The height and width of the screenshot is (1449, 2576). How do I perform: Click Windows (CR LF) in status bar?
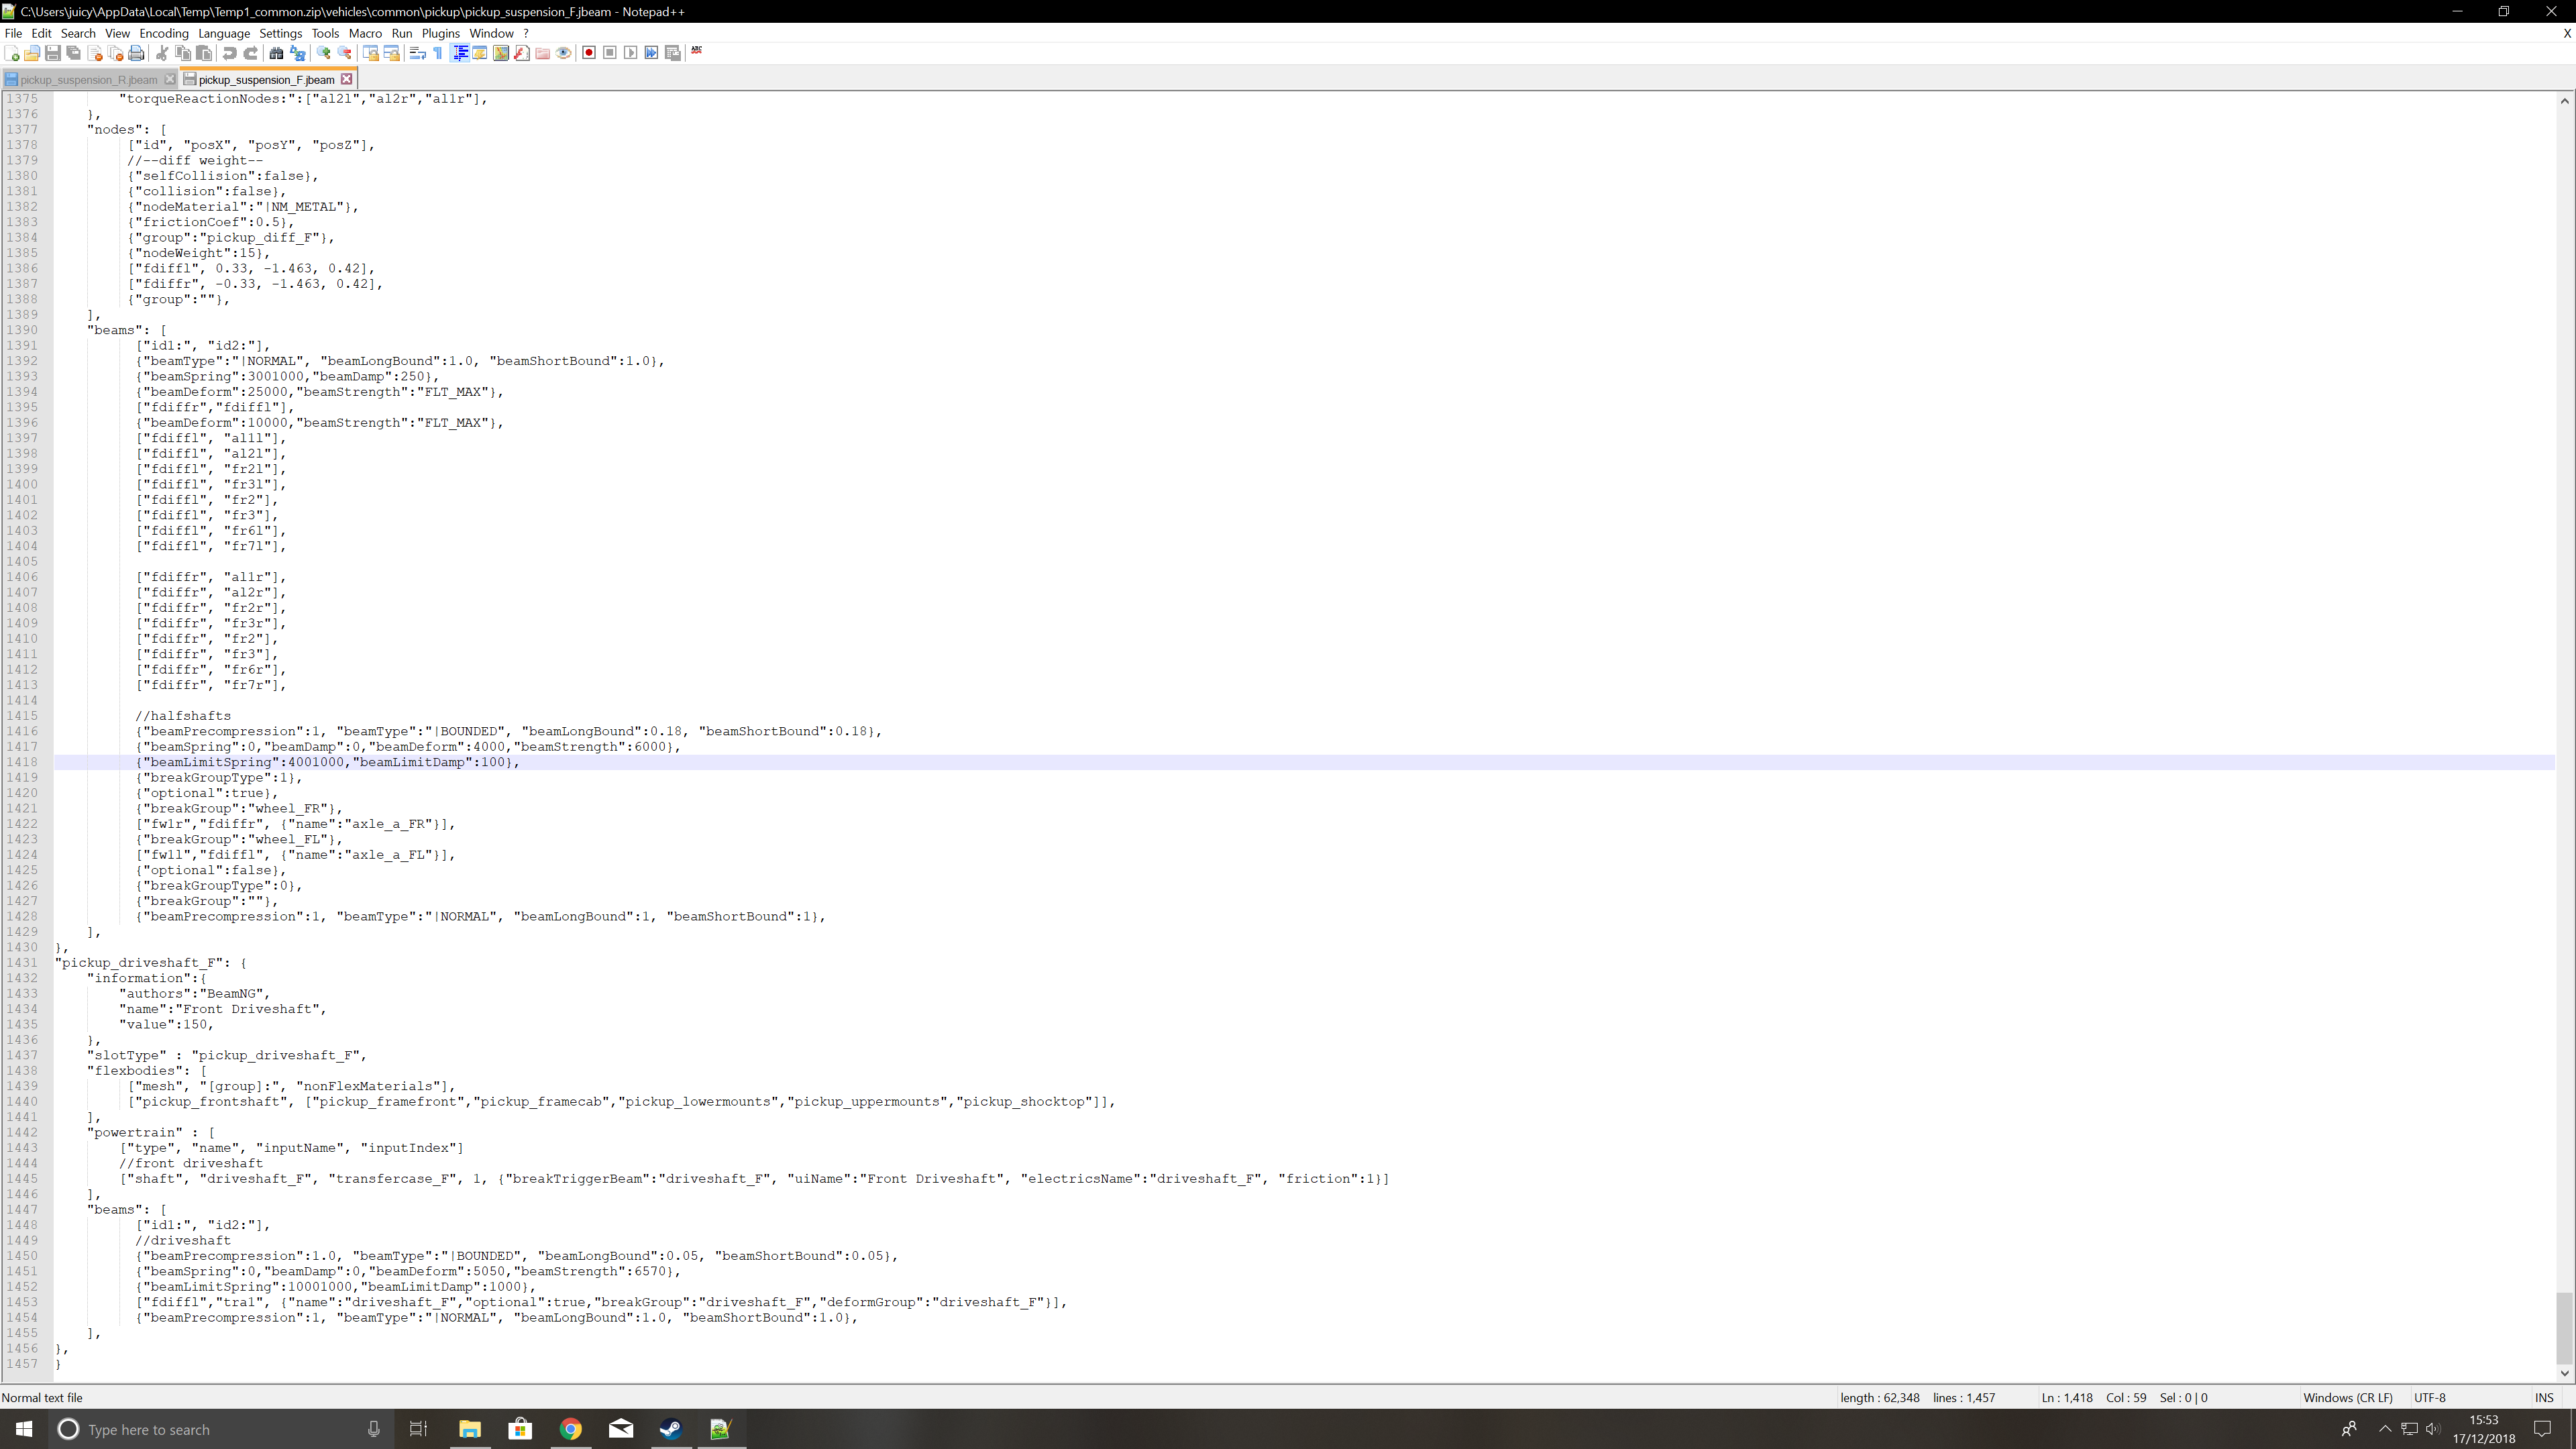click(x=2347, y=1398)
